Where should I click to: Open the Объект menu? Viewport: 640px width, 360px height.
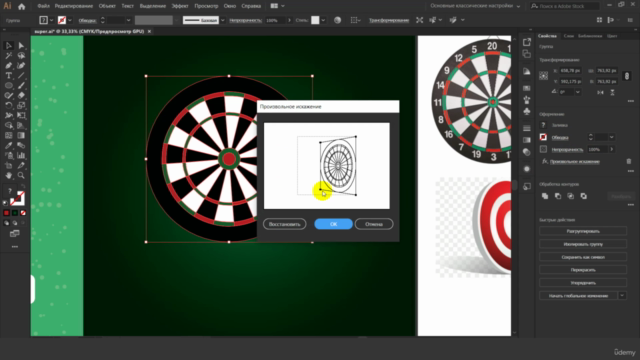pyautogui.click(x=107, y=6)
